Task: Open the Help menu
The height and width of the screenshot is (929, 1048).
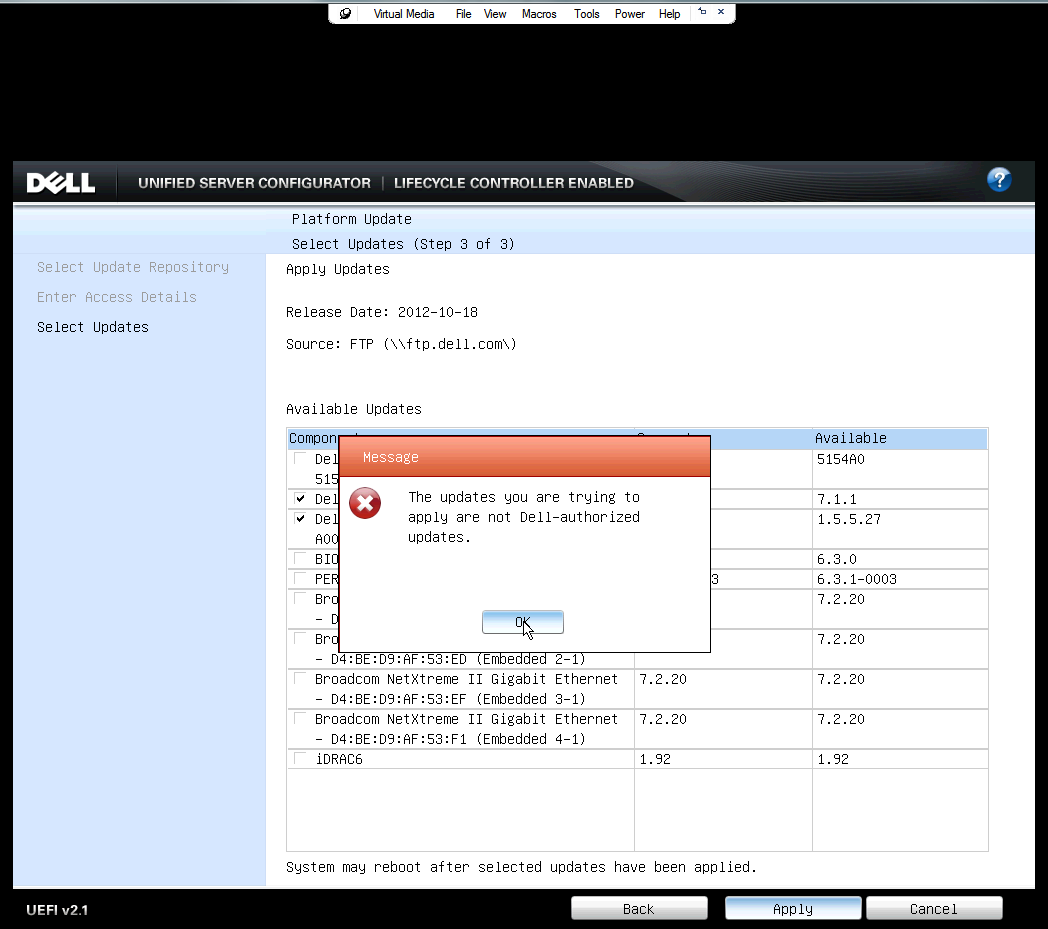Action: pos(669,13)
